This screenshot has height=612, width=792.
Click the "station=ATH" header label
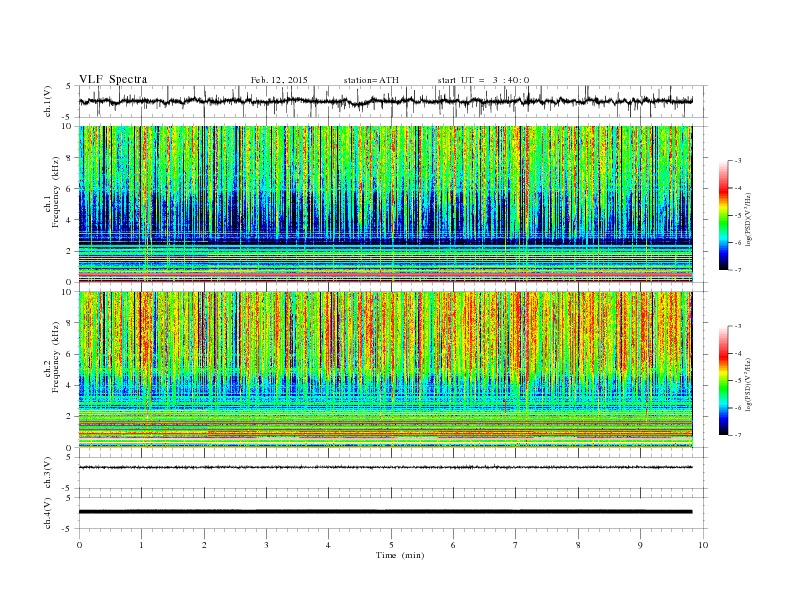pos(371,80)
